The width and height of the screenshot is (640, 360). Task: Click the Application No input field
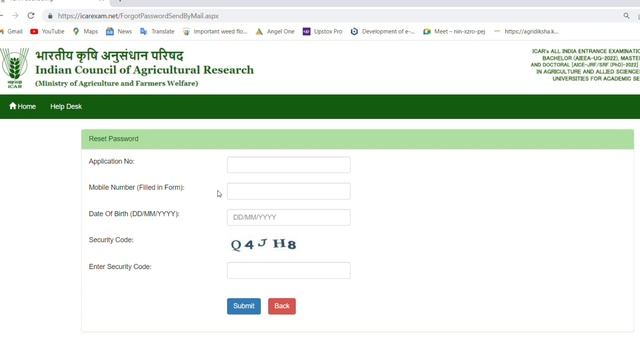(x=289, y=165)
